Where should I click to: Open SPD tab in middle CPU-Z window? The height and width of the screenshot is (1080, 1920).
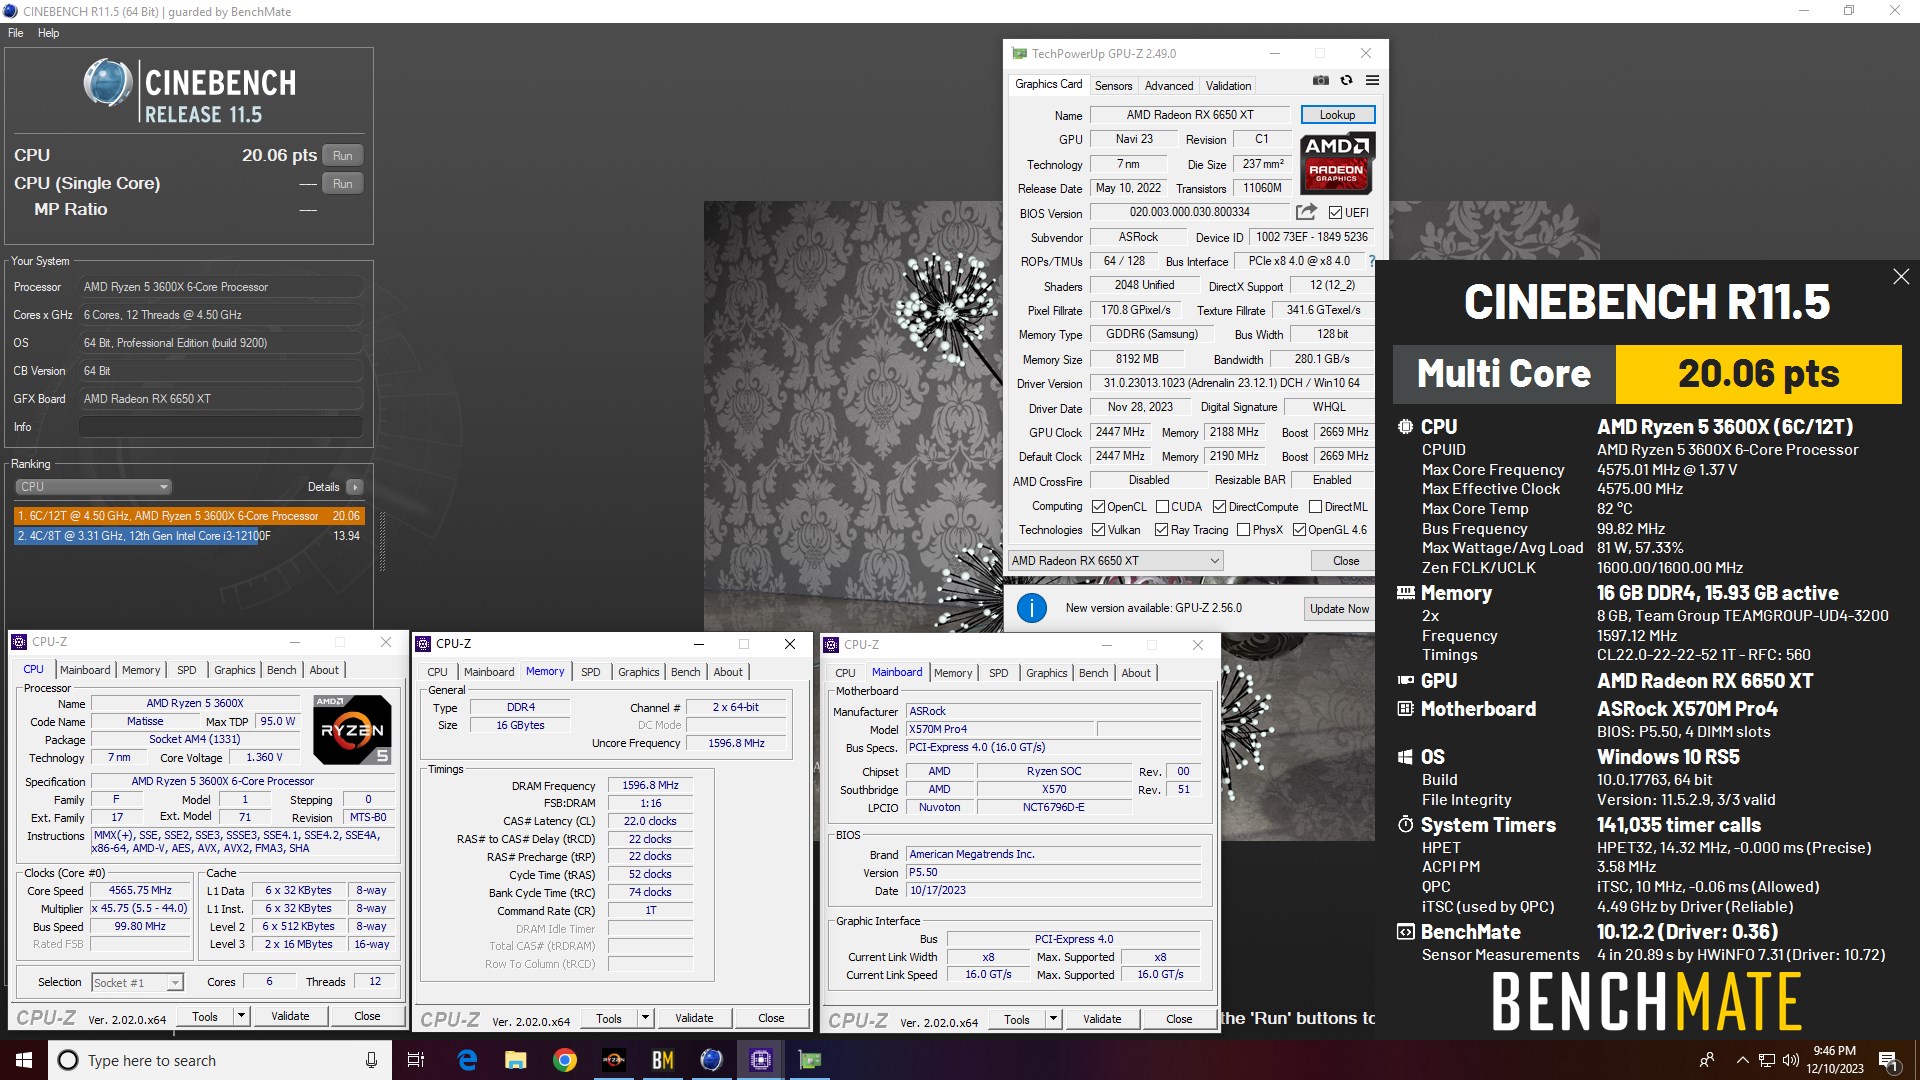coord(591,672)
